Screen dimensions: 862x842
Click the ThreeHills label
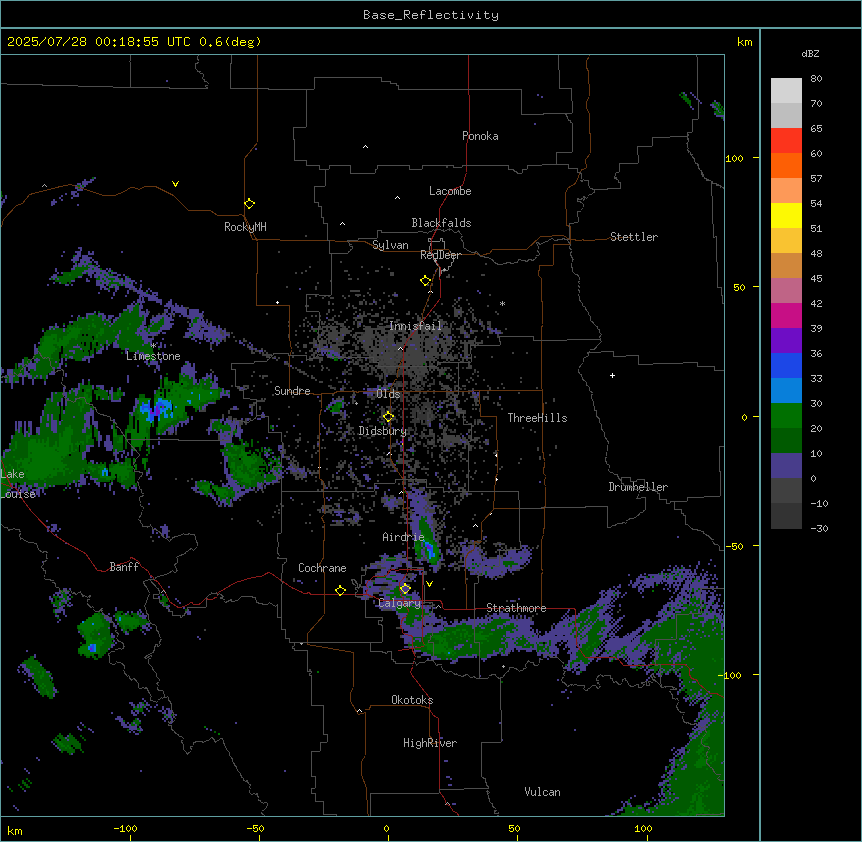537,418
